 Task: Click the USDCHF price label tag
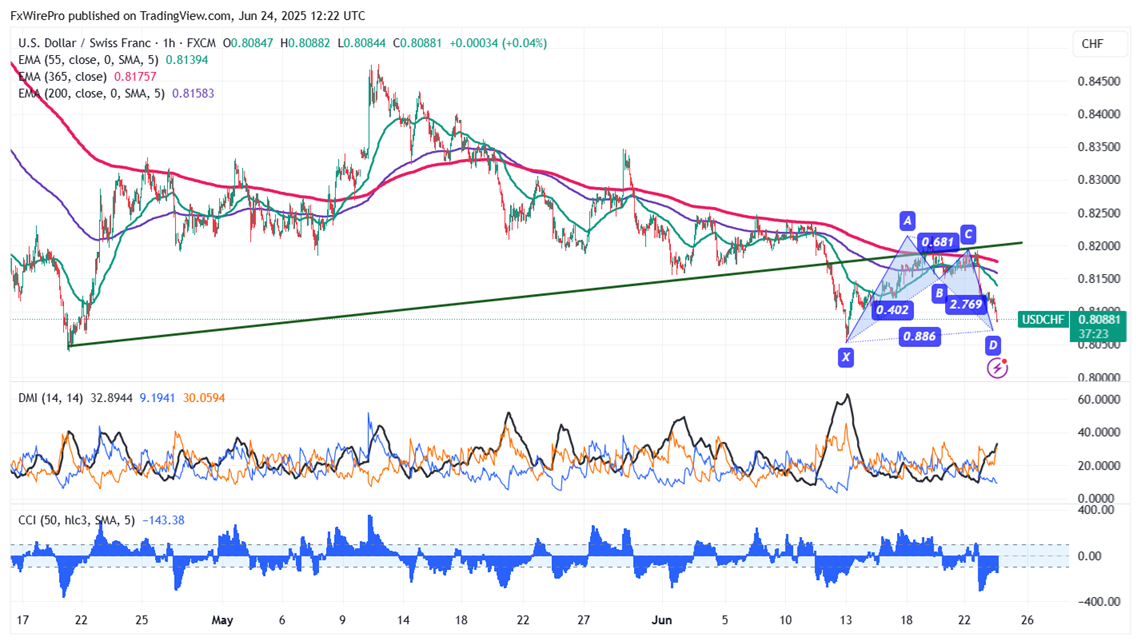click(x=1043, y=319)
